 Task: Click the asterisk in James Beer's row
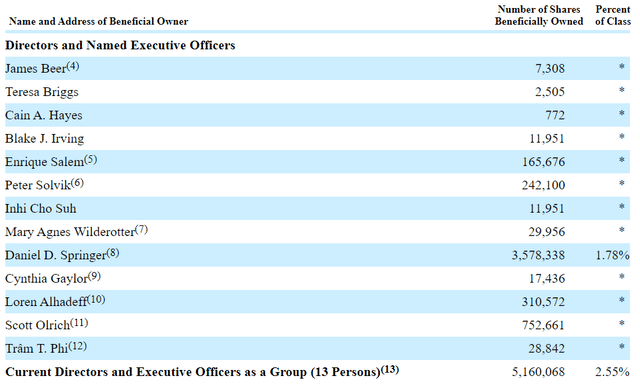coord(622,67)
